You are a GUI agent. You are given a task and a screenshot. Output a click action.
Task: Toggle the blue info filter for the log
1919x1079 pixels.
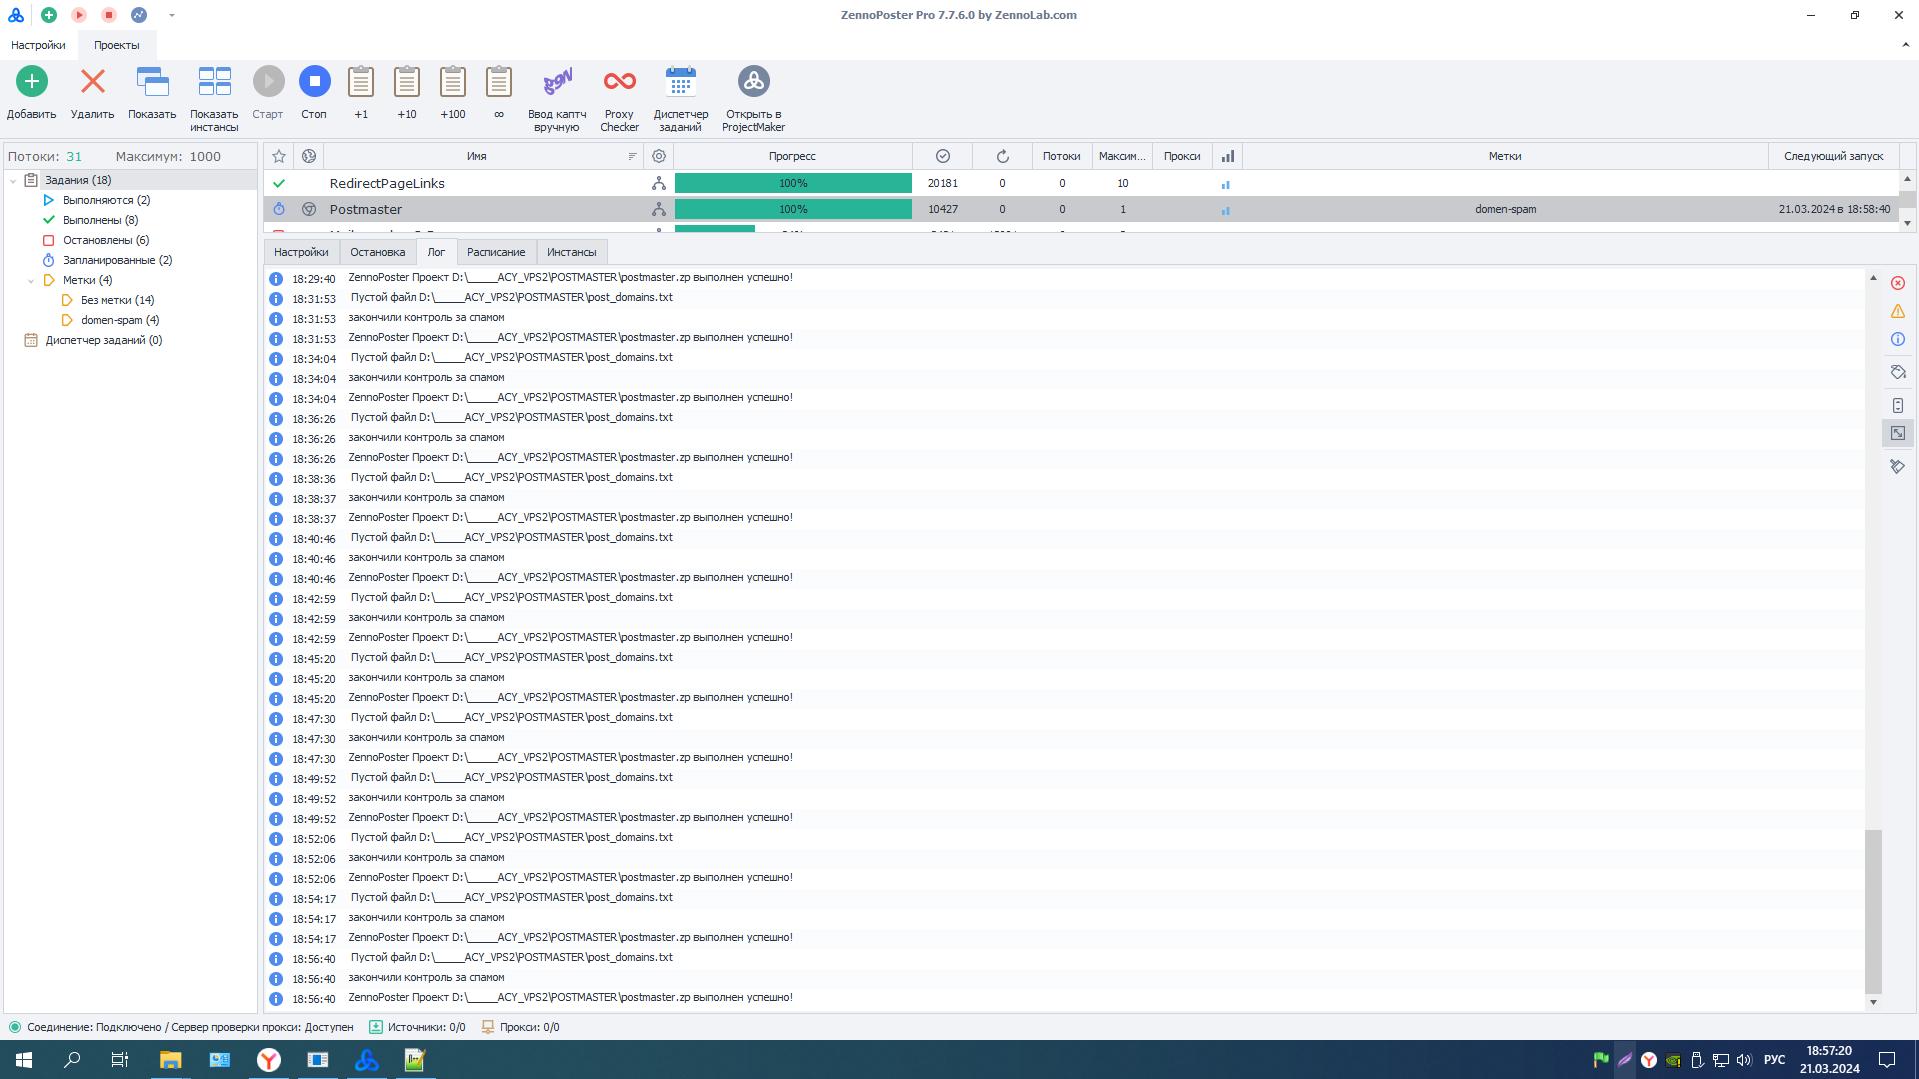pos(1898,339)
